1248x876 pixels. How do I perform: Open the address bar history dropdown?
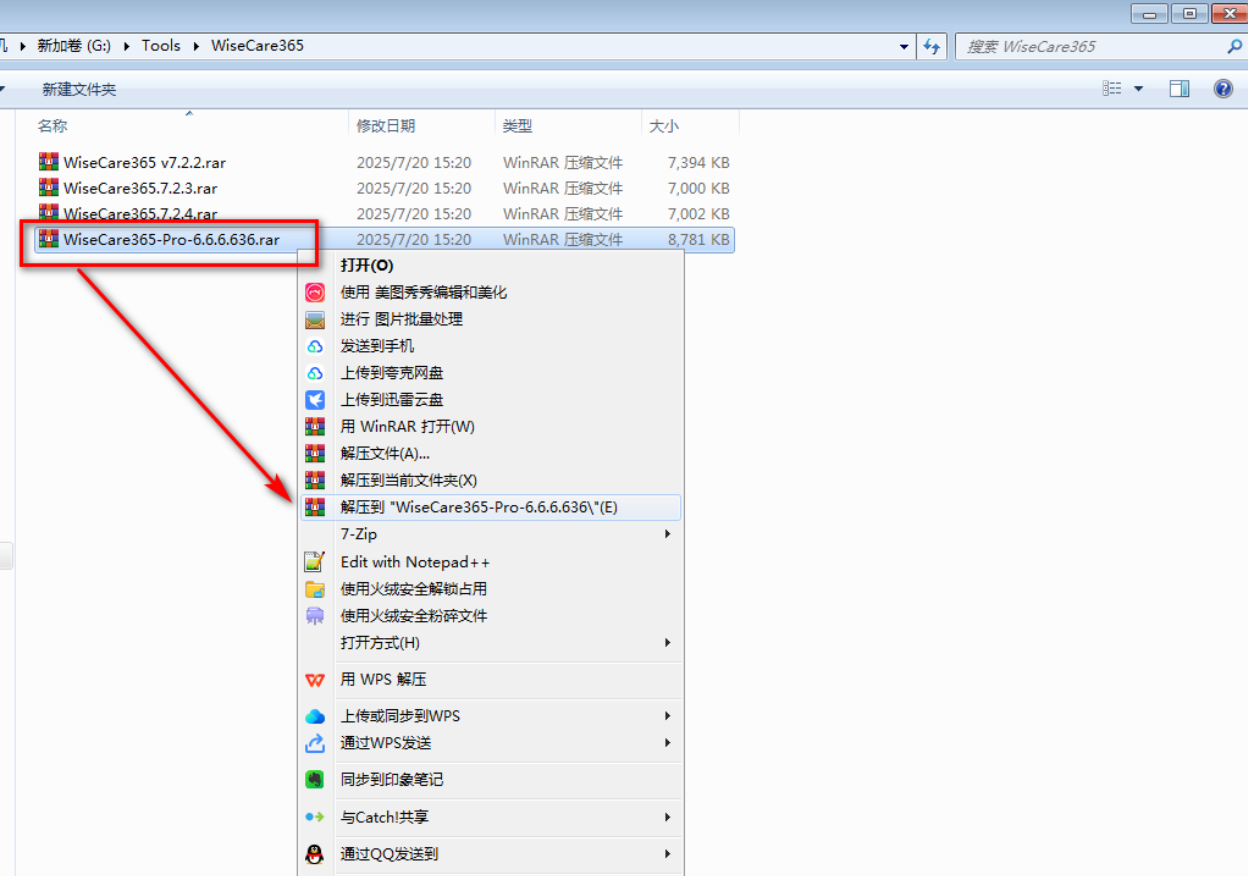click(x=905, y=46)
